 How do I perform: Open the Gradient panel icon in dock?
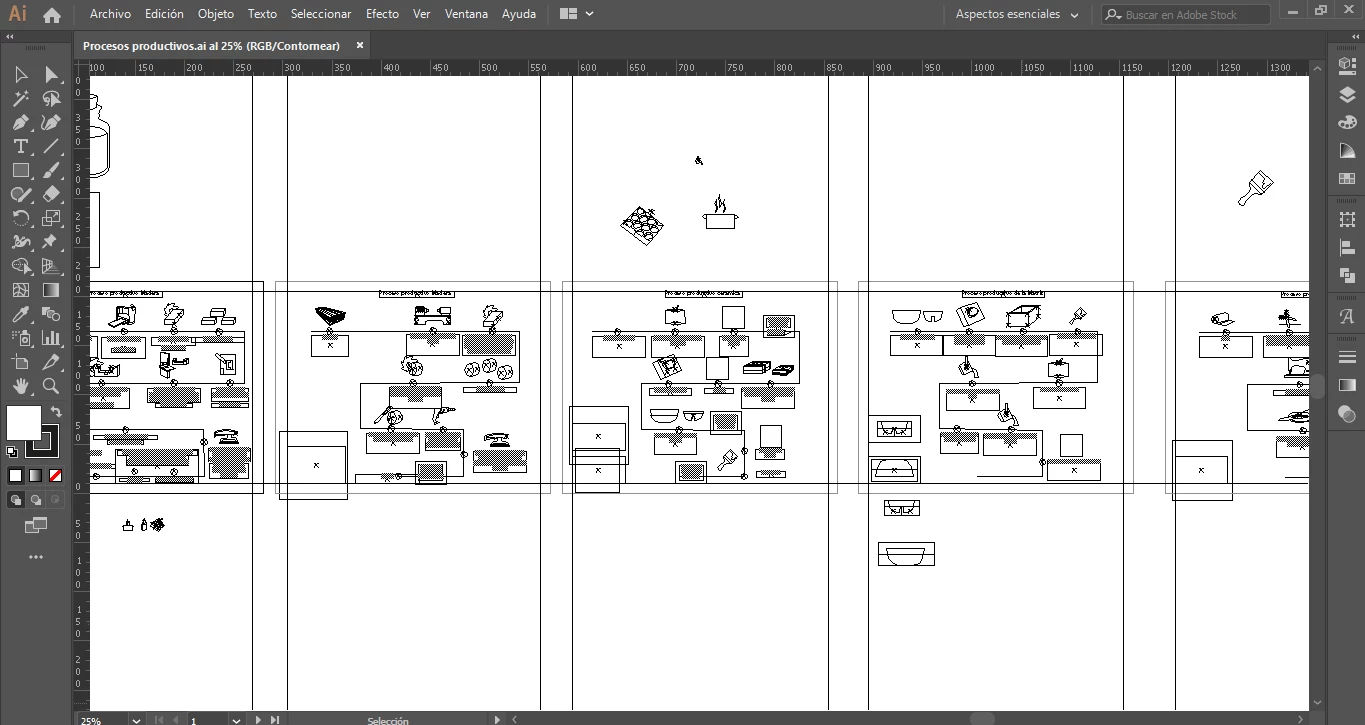1347,385
